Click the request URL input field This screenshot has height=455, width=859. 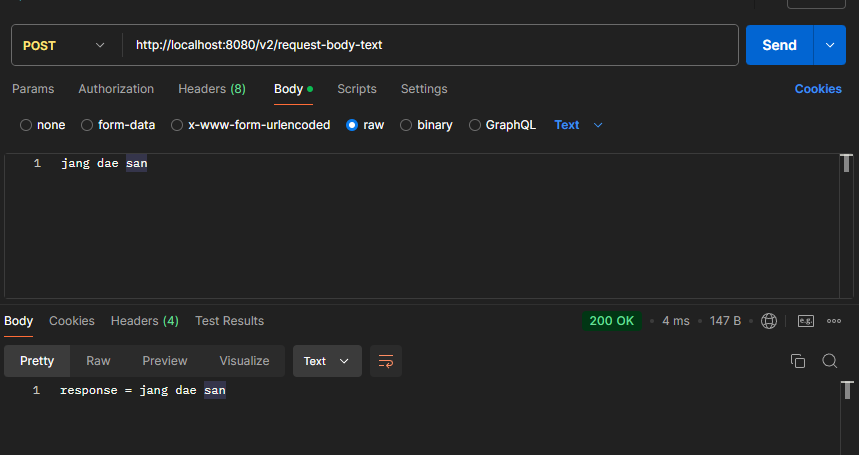pos(430,45)
